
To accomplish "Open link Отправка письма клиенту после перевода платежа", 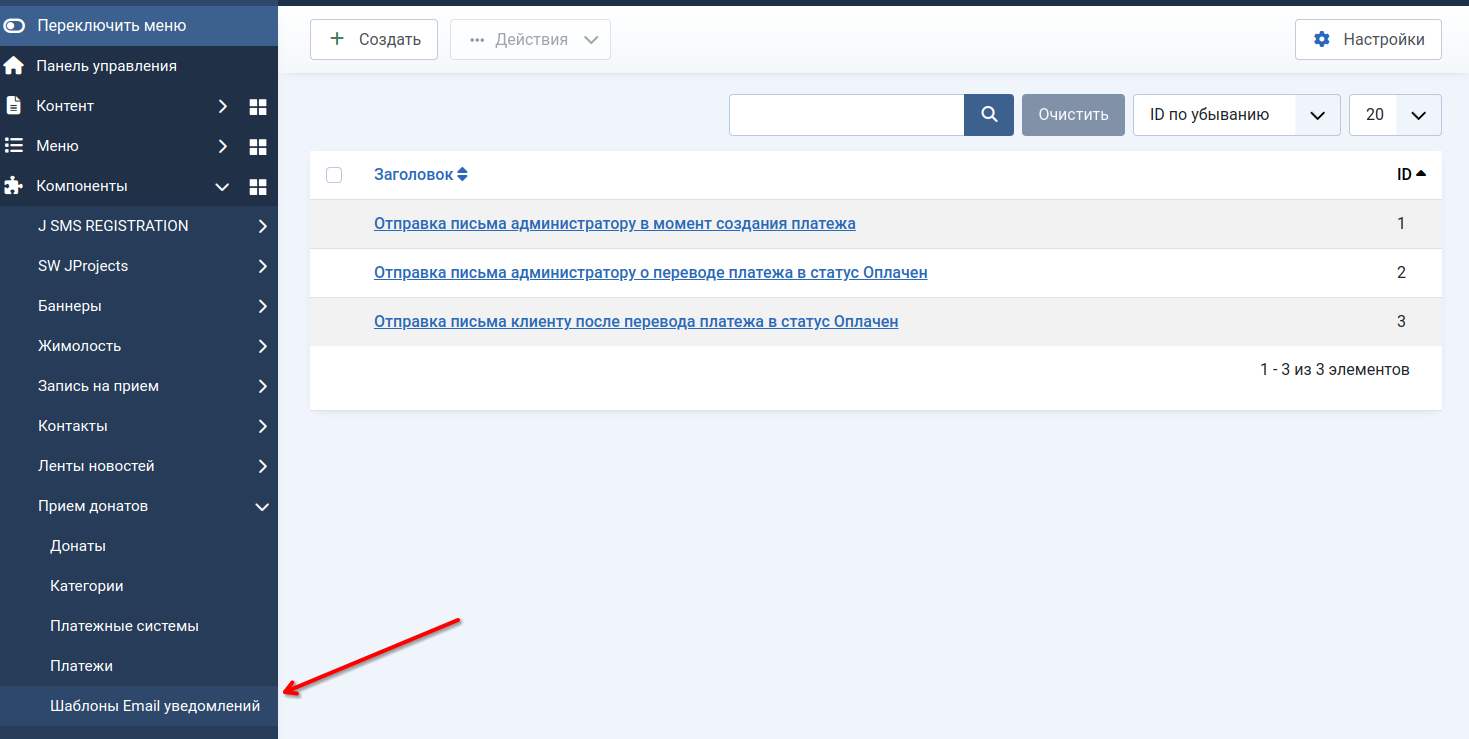I will tap(636, 321).
